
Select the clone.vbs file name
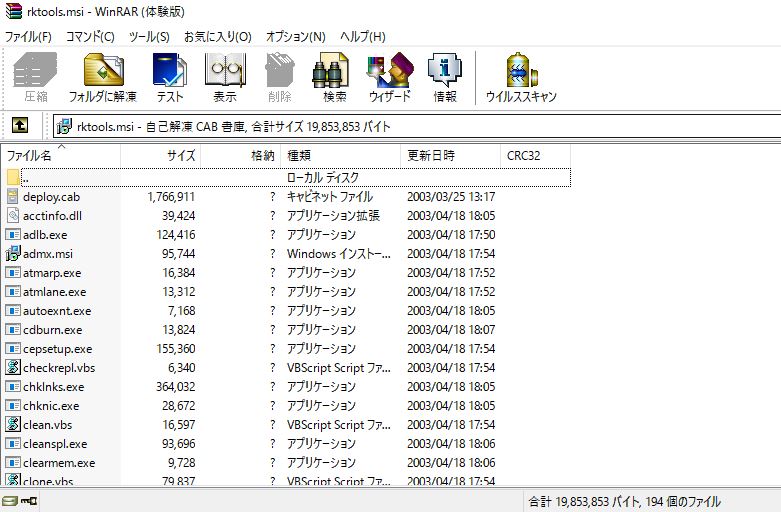click(x=48, y=481)
